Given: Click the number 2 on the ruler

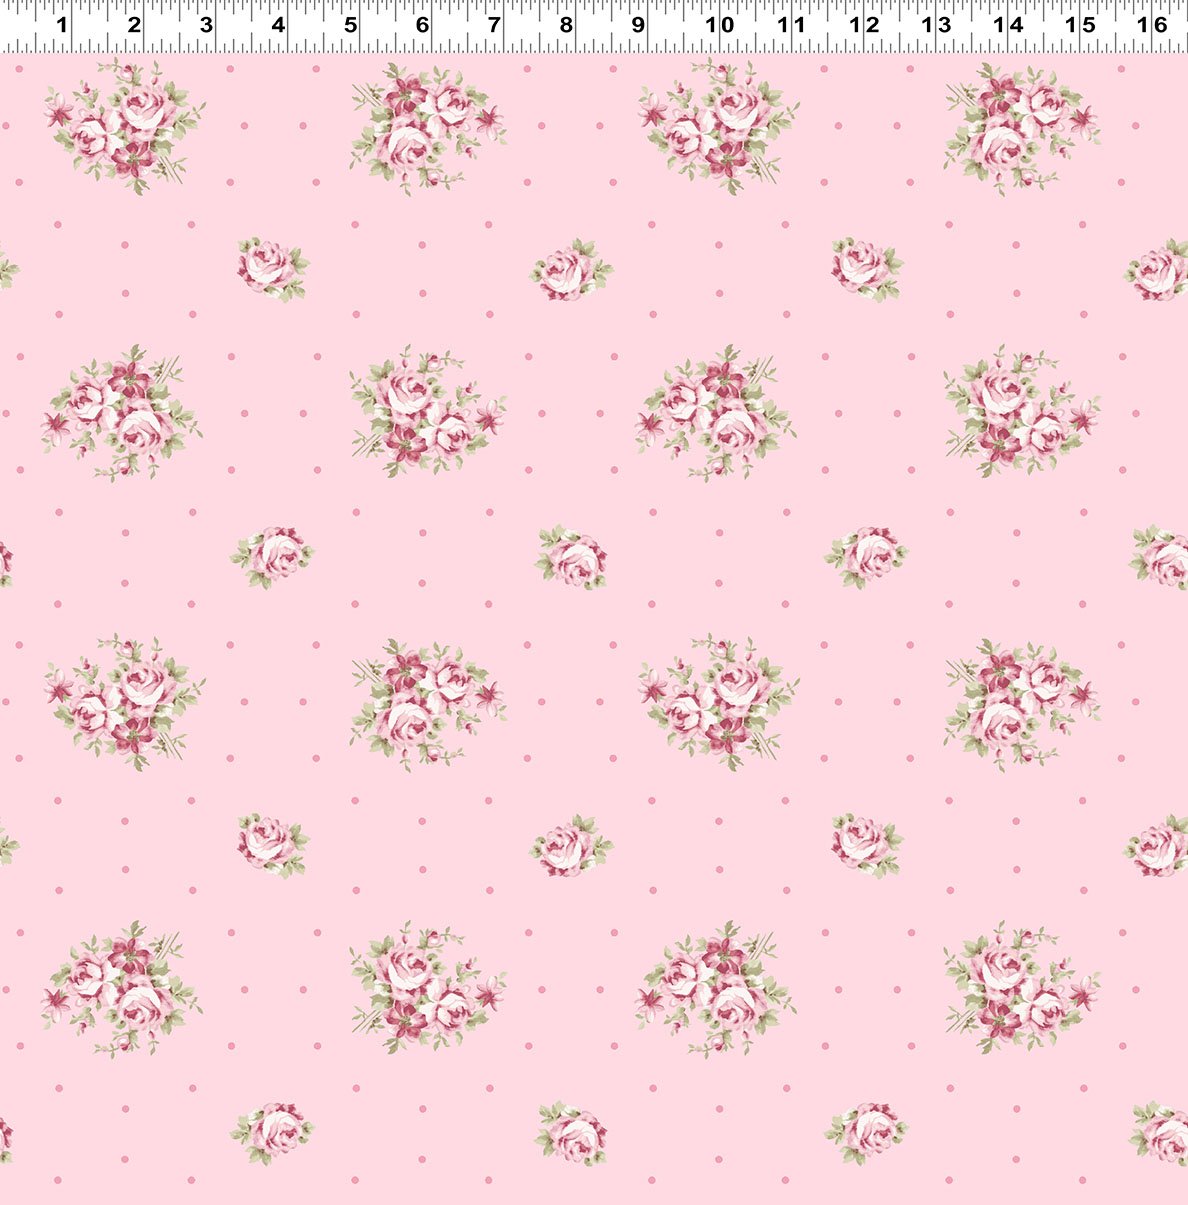Looking at the screenshot, I should pyautogui.click(x=134, y=24).
